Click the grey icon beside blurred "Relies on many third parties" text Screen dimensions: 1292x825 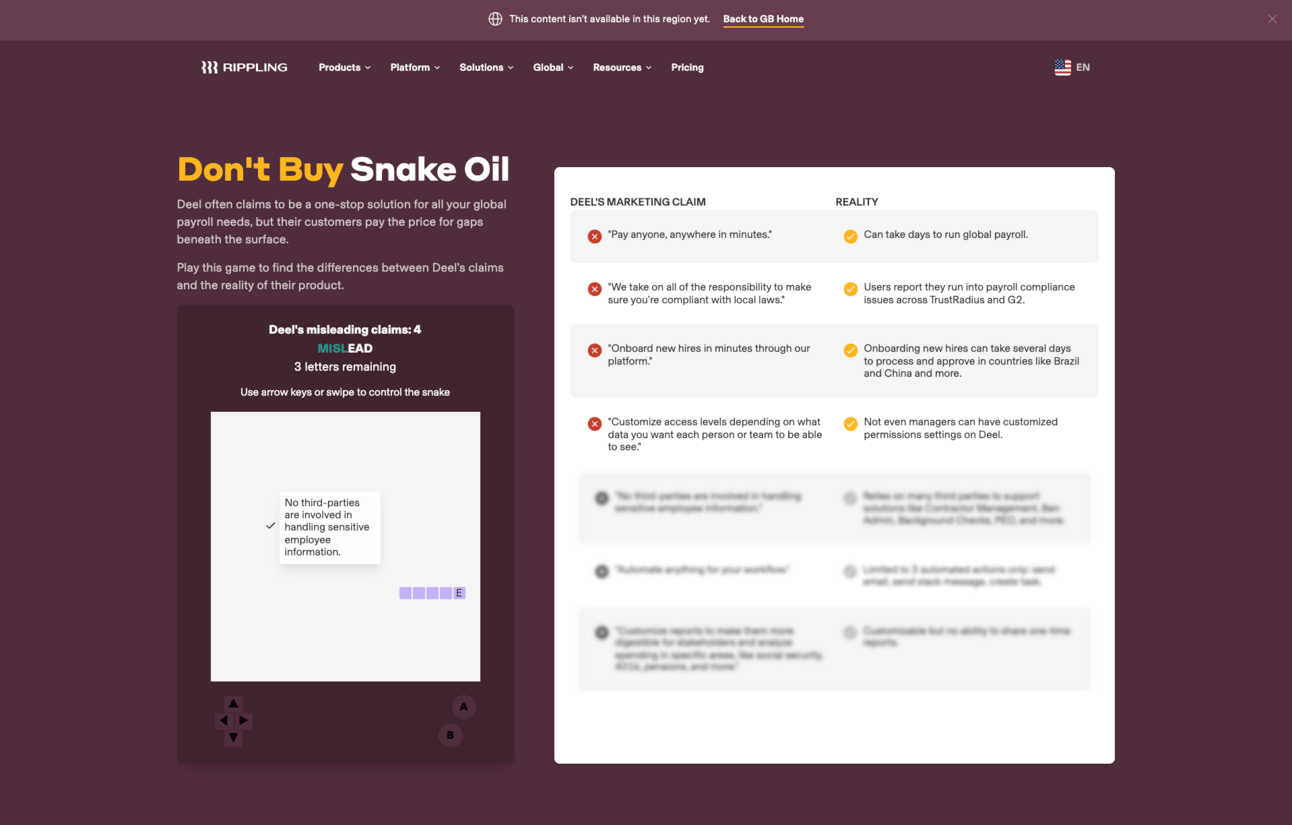click(850, 498)
